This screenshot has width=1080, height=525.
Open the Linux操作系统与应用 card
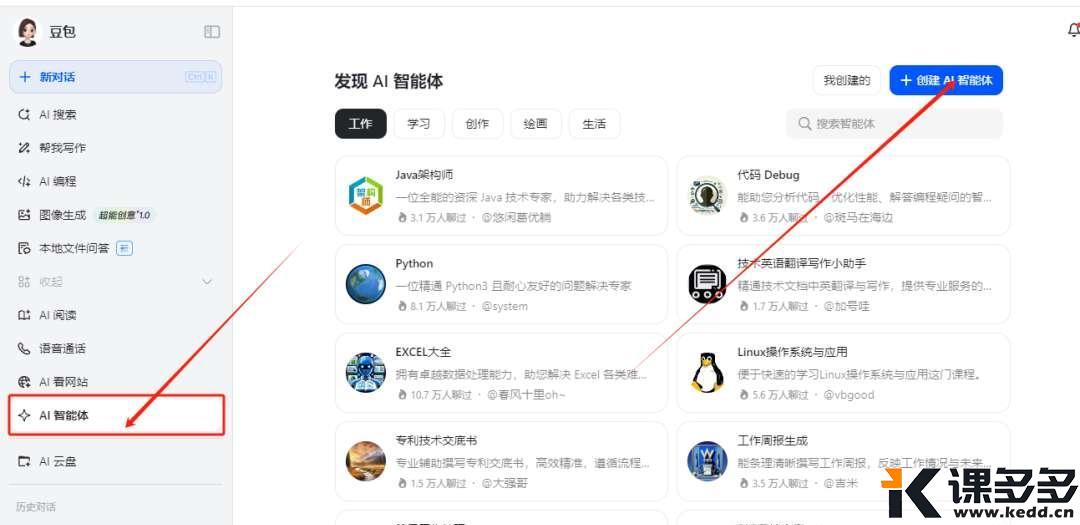pyautogui.click(x=843, y=373)
